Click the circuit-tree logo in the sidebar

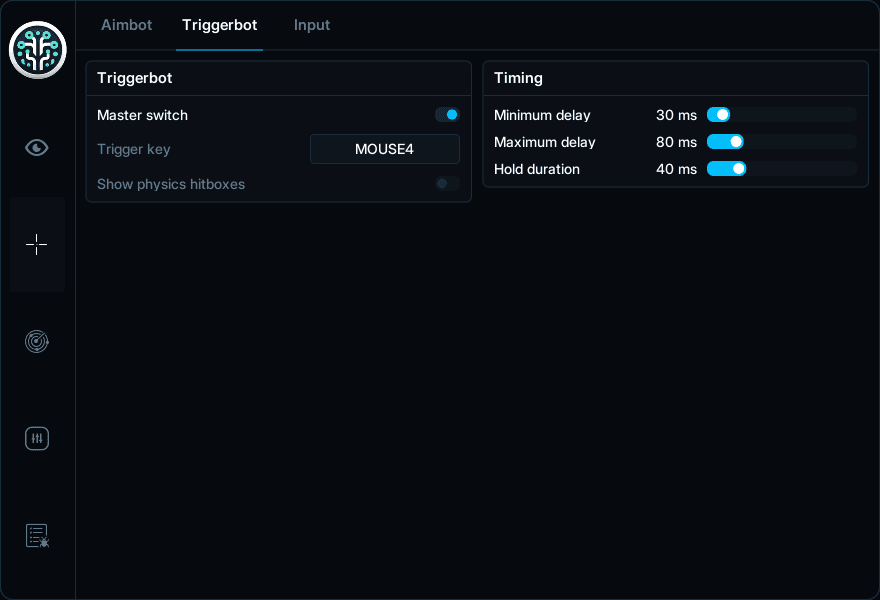click(38, 50)
